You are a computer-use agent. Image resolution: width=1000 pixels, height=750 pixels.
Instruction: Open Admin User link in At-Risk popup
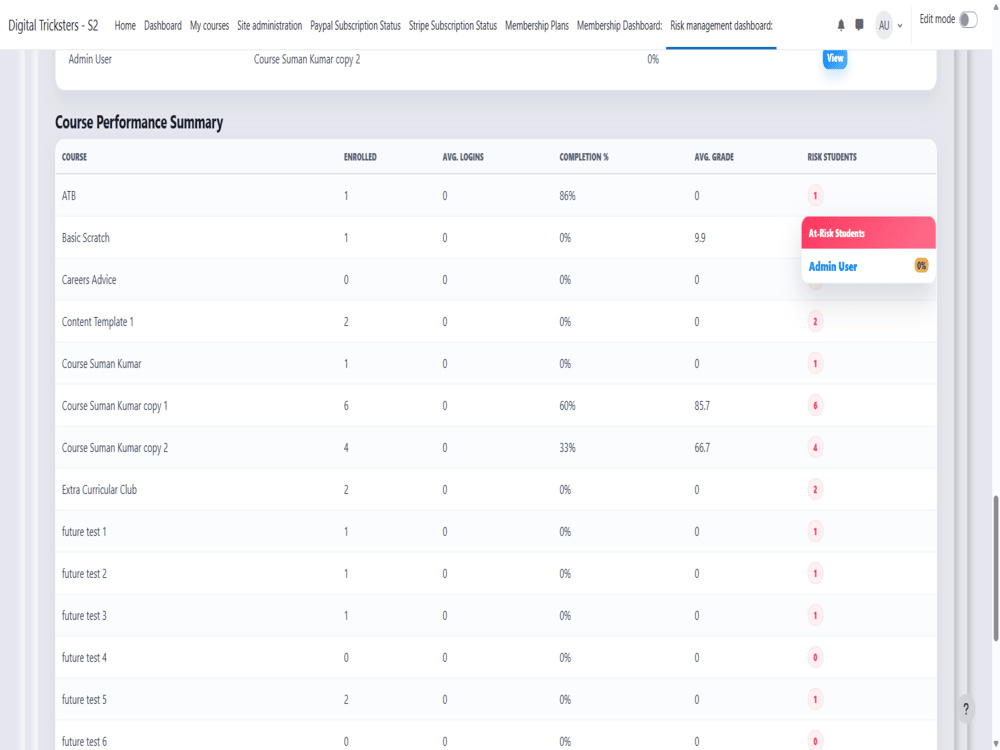tap(833, 267)
